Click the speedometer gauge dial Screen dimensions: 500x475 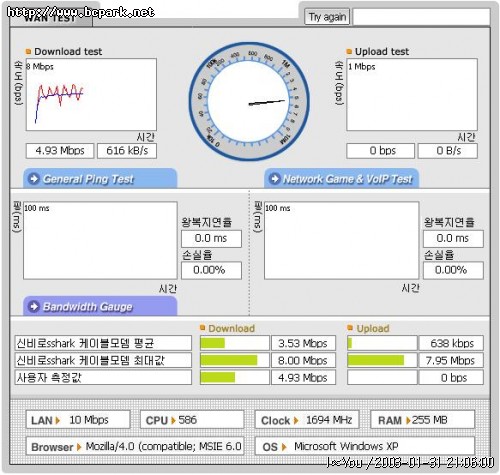click(249, 102)
